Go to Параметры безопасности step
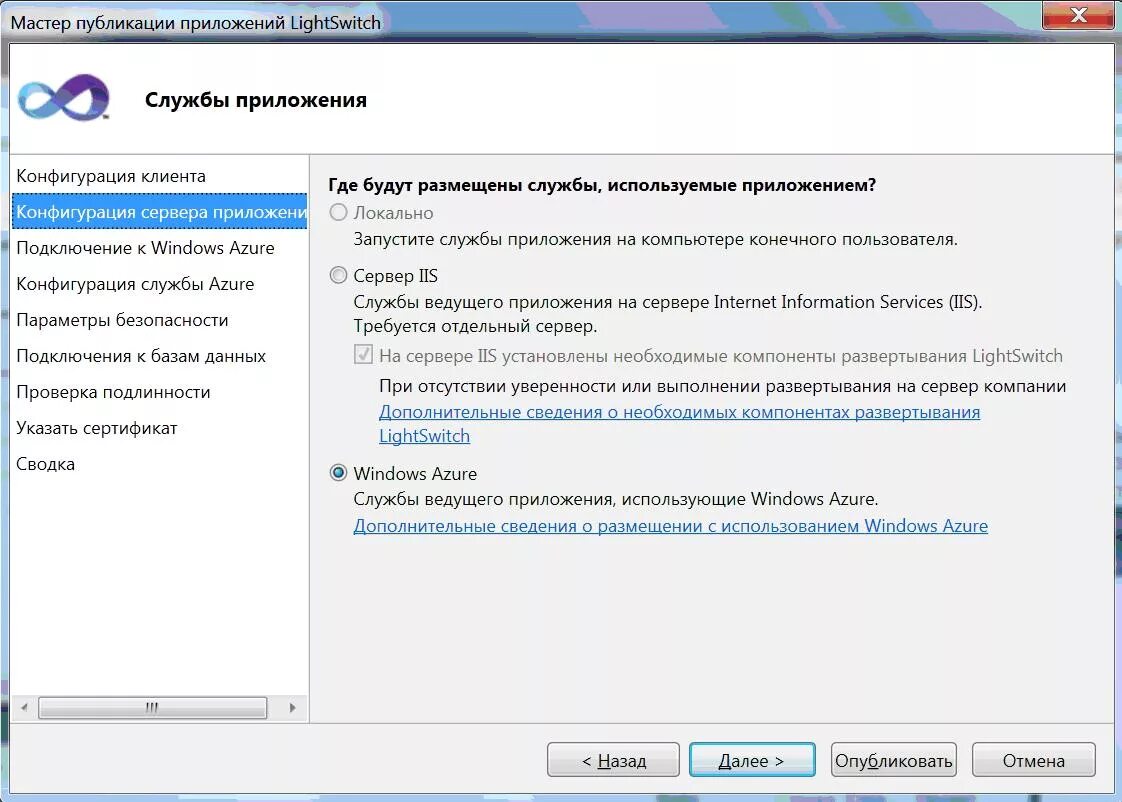 coord(122,320)
